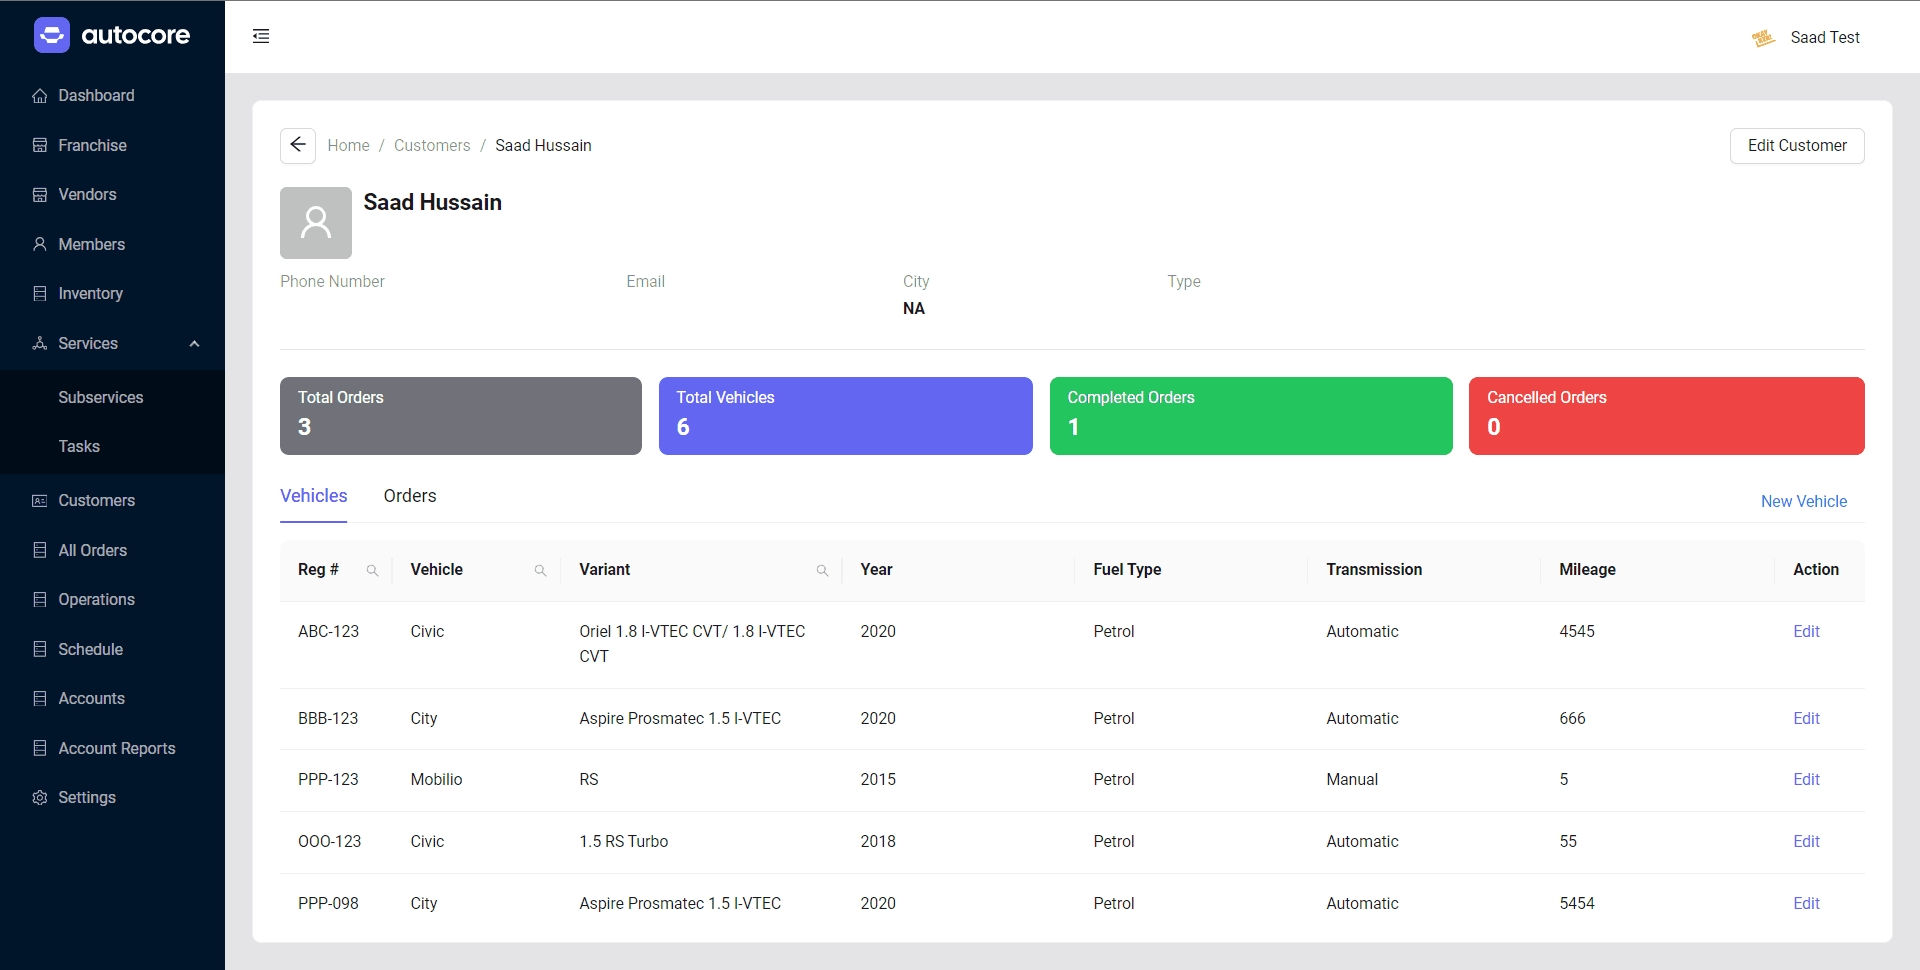The image size is (1920, 970).
Task: Open Accounts in the sidebar
Action: coord(91,698)
